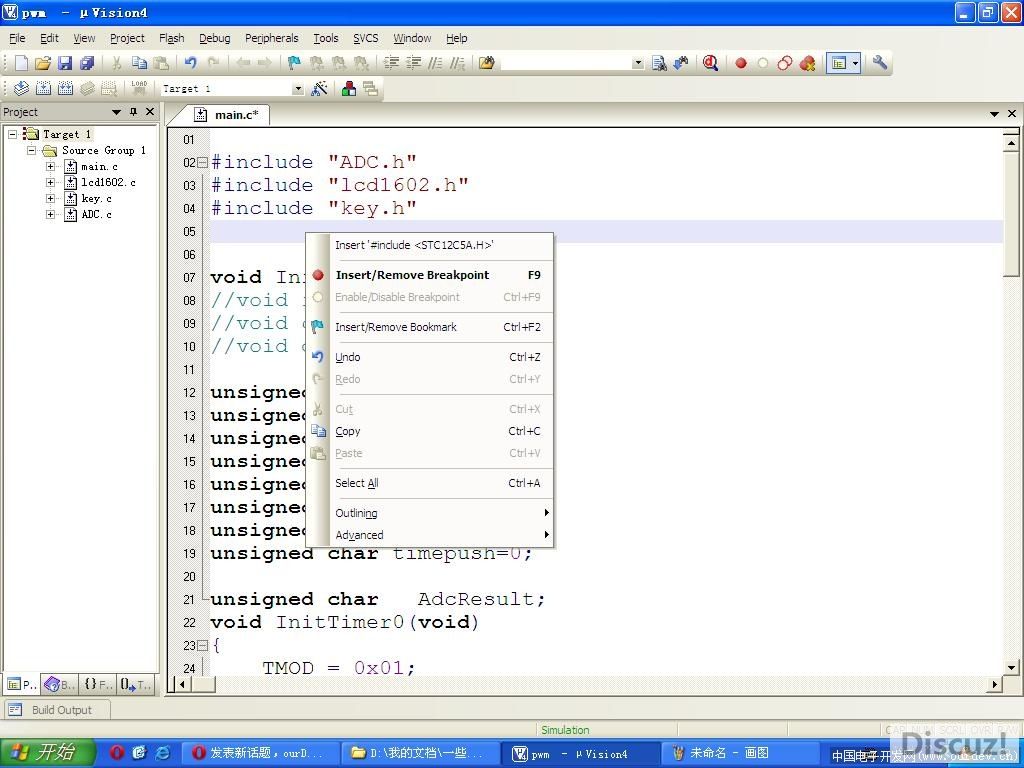Viewport: 1024px width, 768px height.
Task: Disable all breakpoints with the double-circle icon
Action: point(785,63)
